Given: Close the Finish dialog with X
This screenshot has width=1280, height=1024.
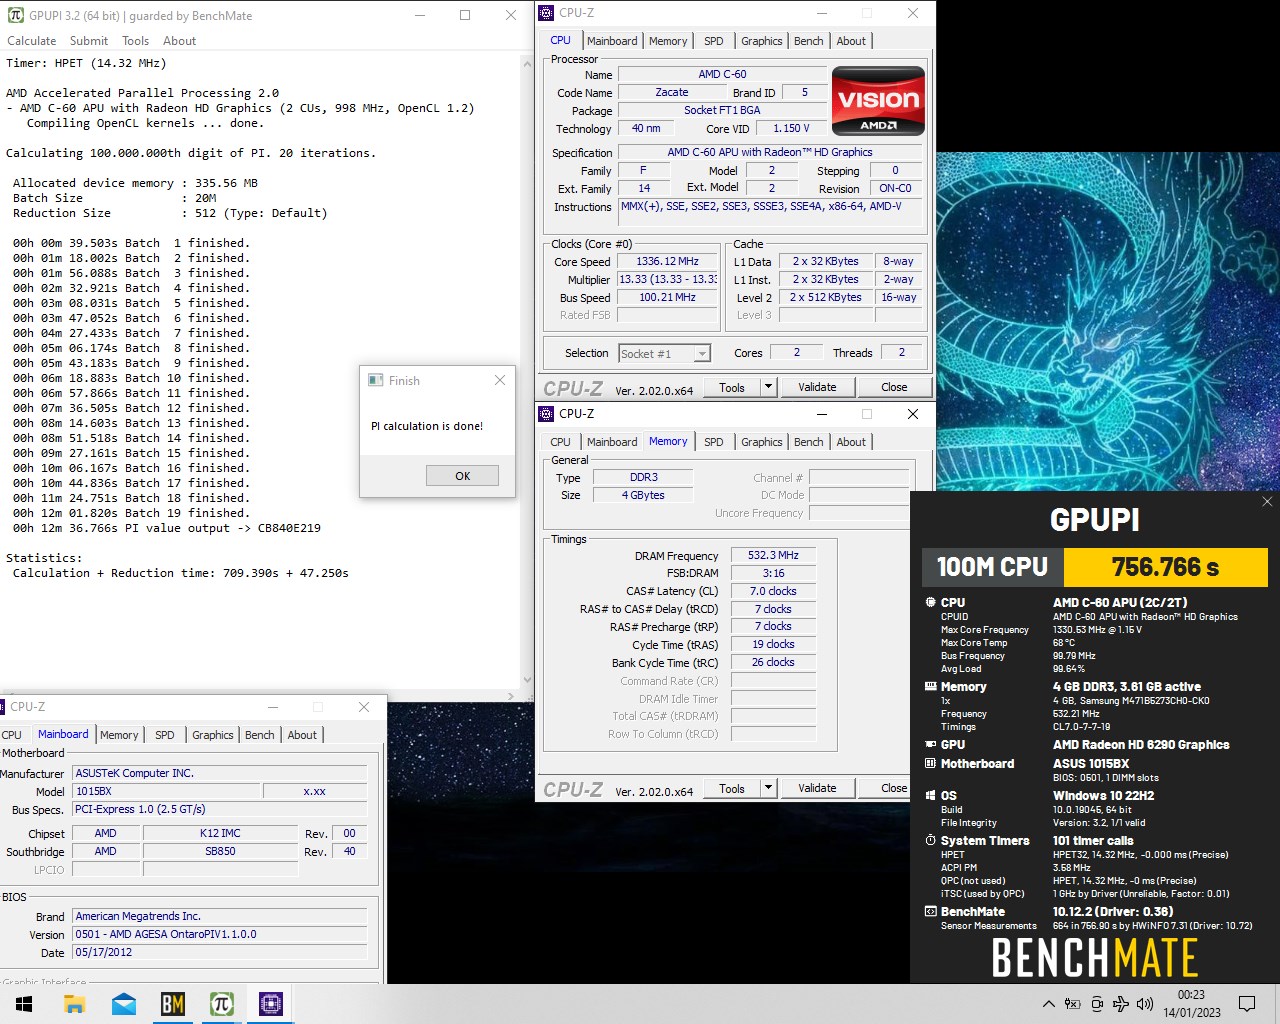Looking at the screenshot, I should tap(500, 380).
